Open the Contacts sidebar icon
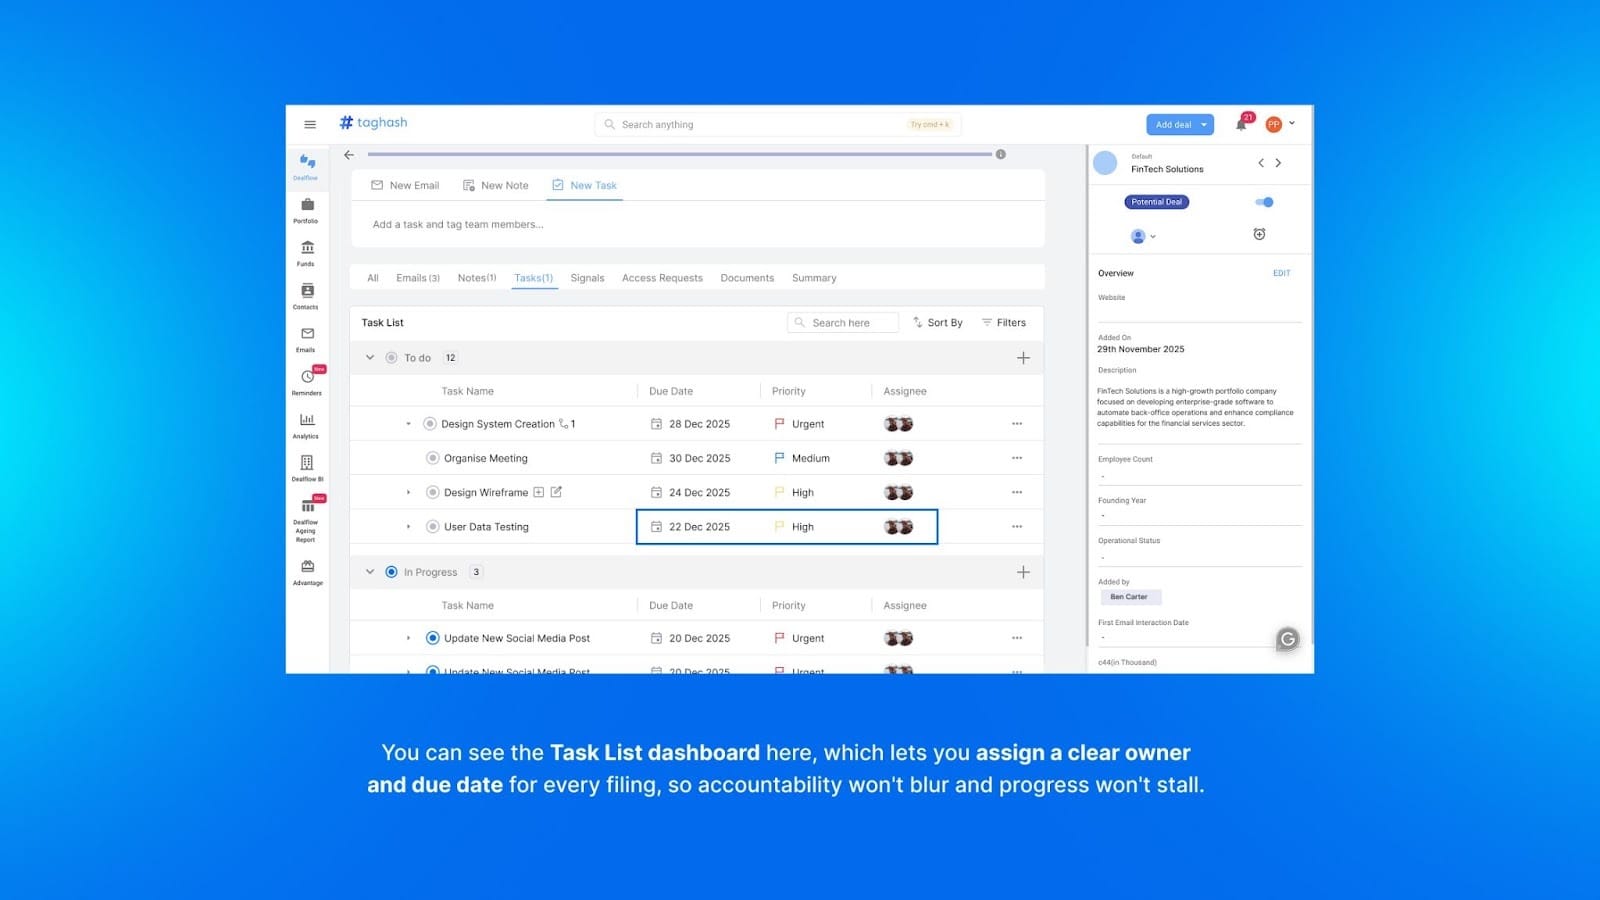The height and width of the screenshot is (900, 1600). point(307,294)
